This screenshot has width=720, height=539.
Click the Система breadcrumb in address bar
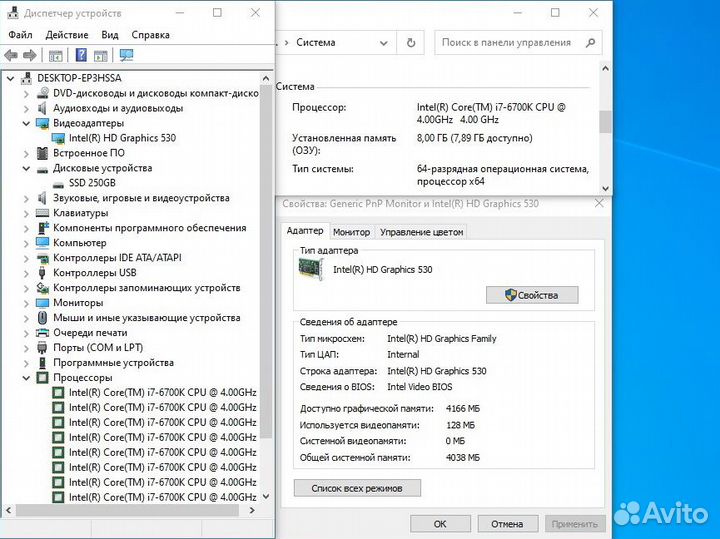tap(316, 43)
